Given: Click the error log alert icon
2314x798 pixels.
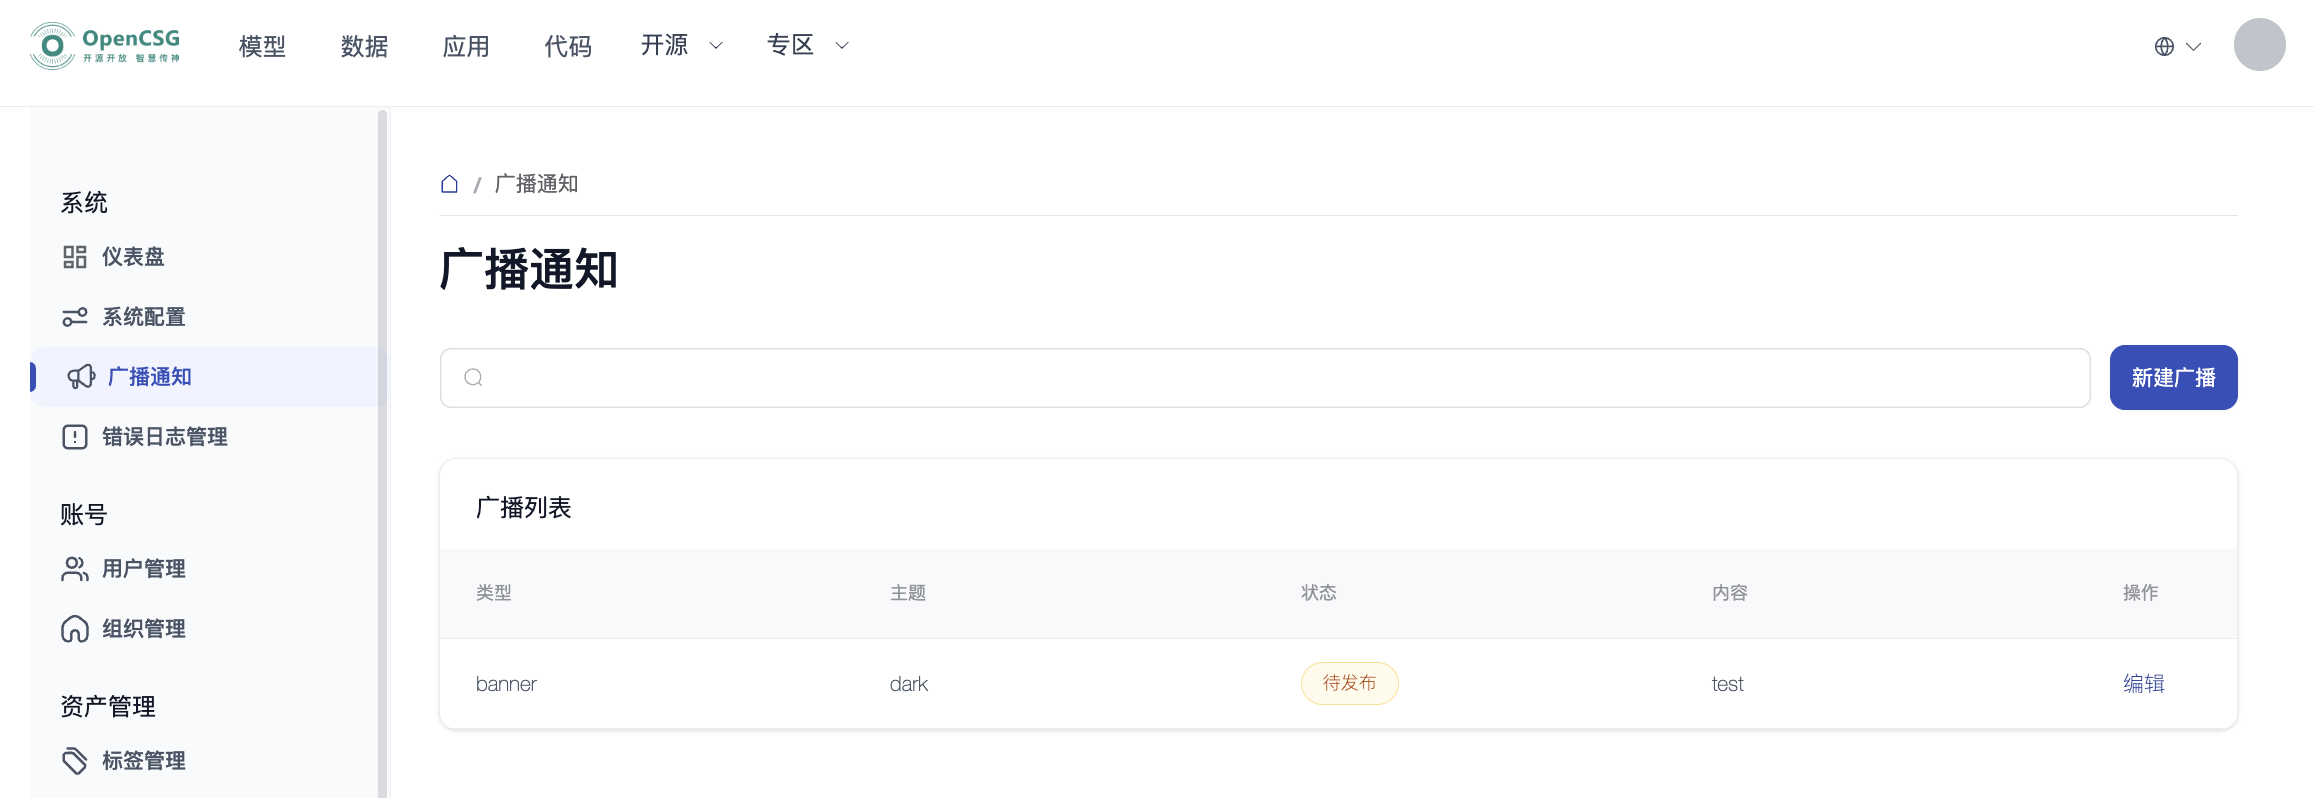Looking at the screenshot, I should [75, 437].
